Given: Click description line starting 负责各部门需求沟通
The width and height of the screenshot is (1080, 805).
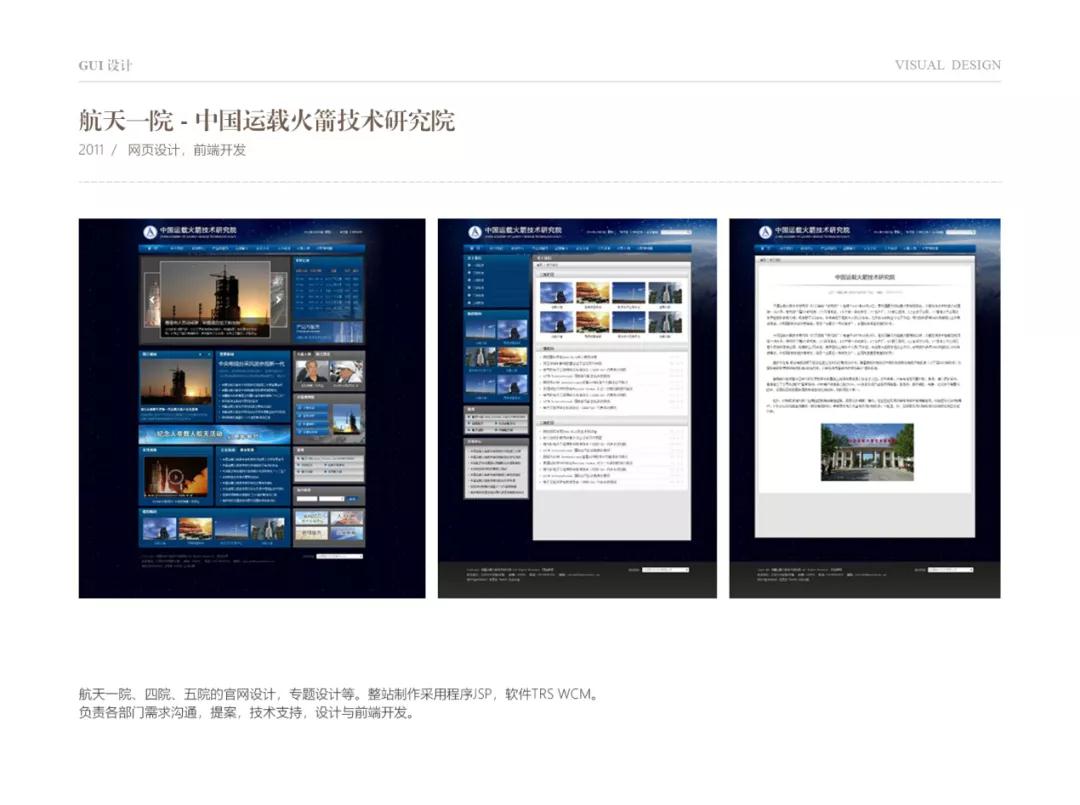Looking at the screenshot, I should pos(248,713).
